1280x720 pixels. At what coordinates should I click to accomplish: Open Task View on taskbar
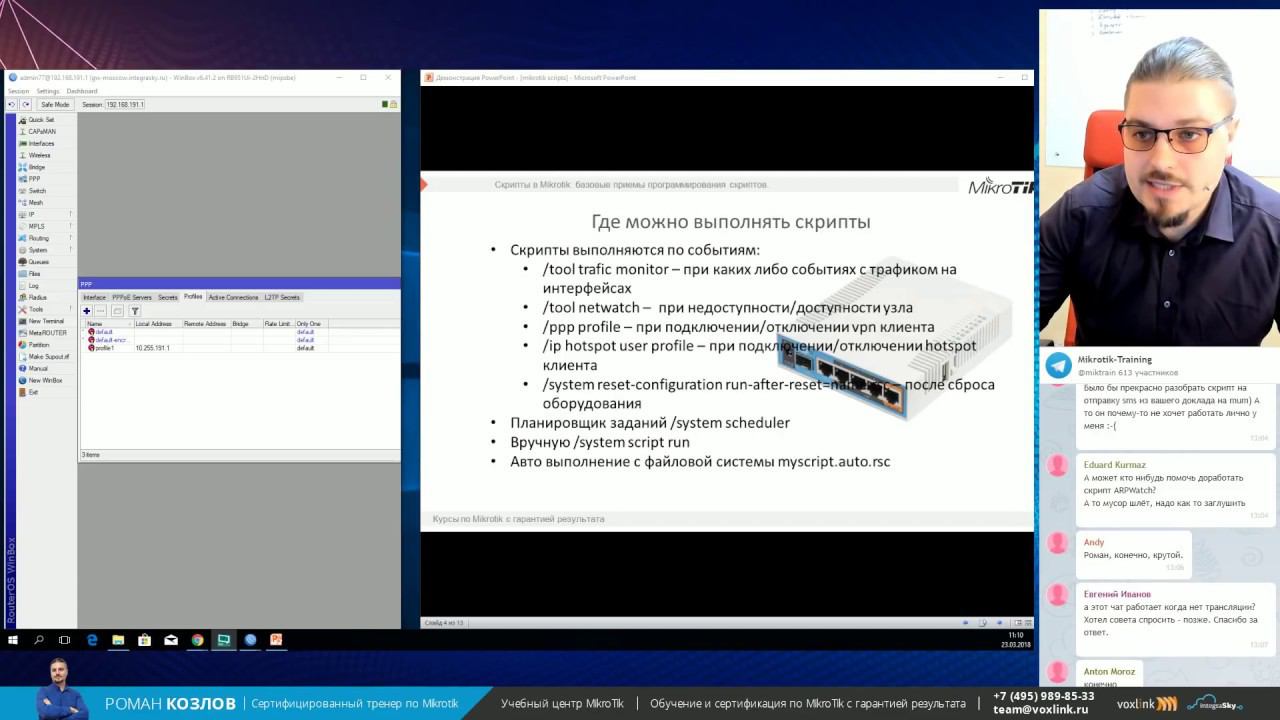(x=65, y=640)
